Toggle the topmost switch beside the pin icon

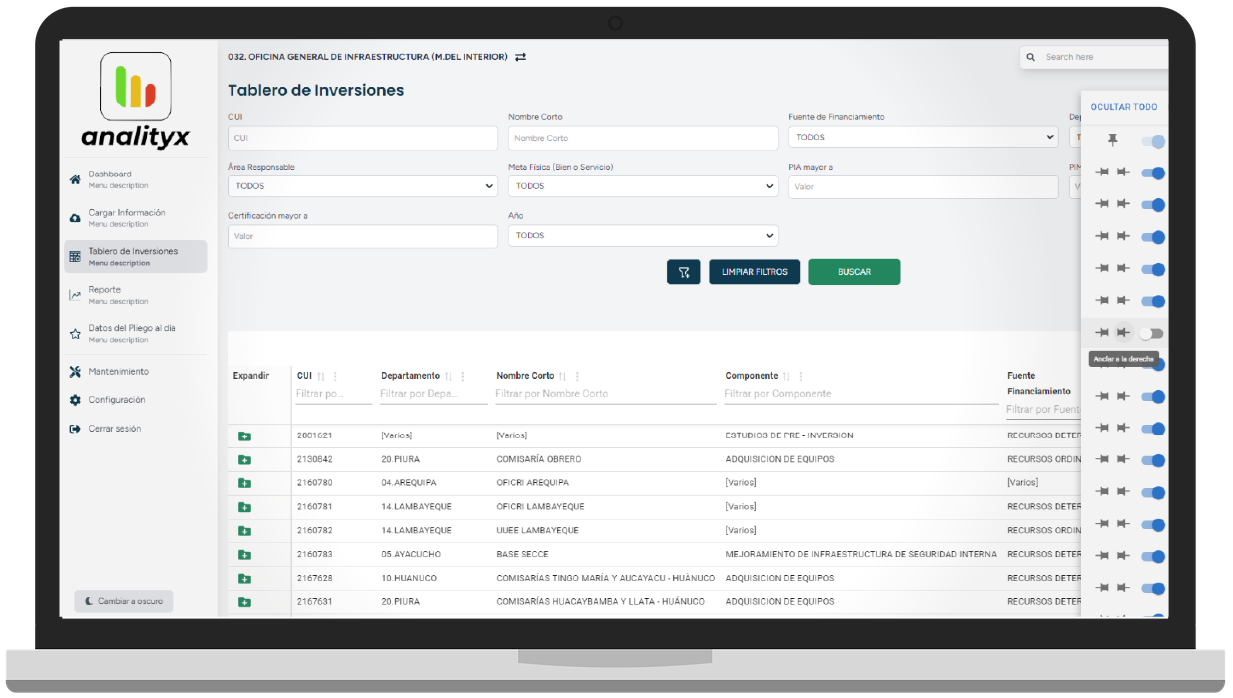[x=1152, y=142]
